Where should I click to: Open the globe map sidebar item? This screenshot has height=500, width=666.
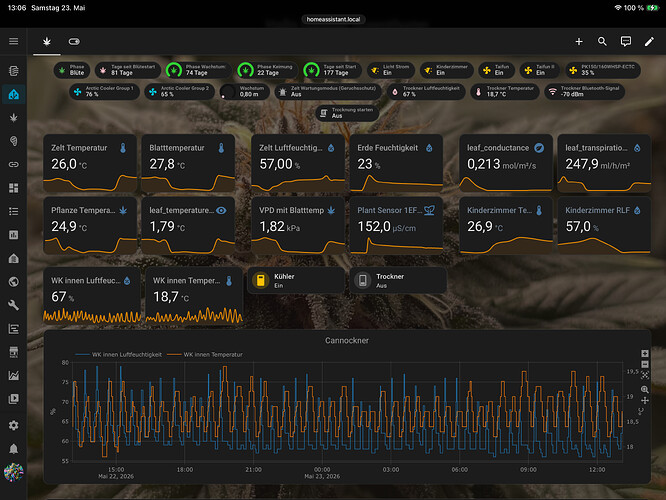[x=14, y=282]
